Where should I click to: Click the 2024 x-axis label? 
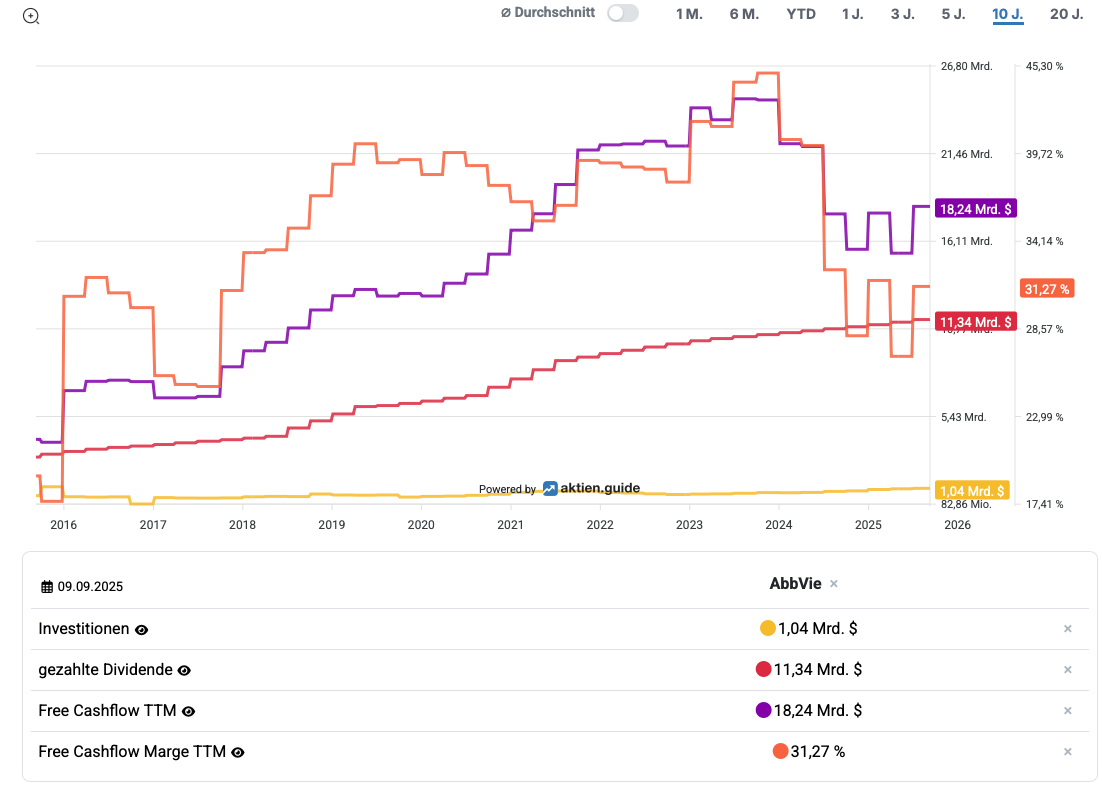click(x=779, y=525)
